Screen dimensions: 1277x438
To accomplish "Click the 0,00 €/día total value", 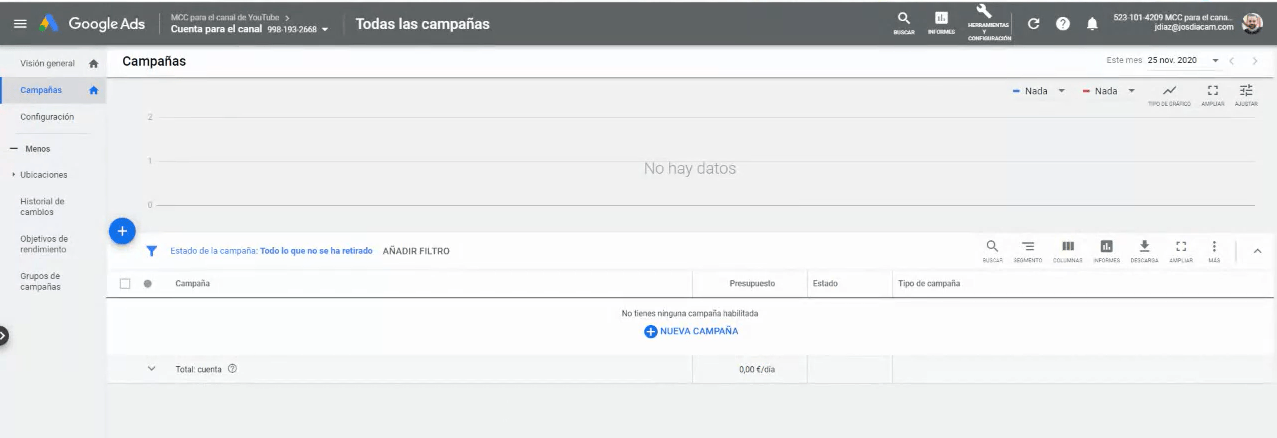I will (757, 369).
